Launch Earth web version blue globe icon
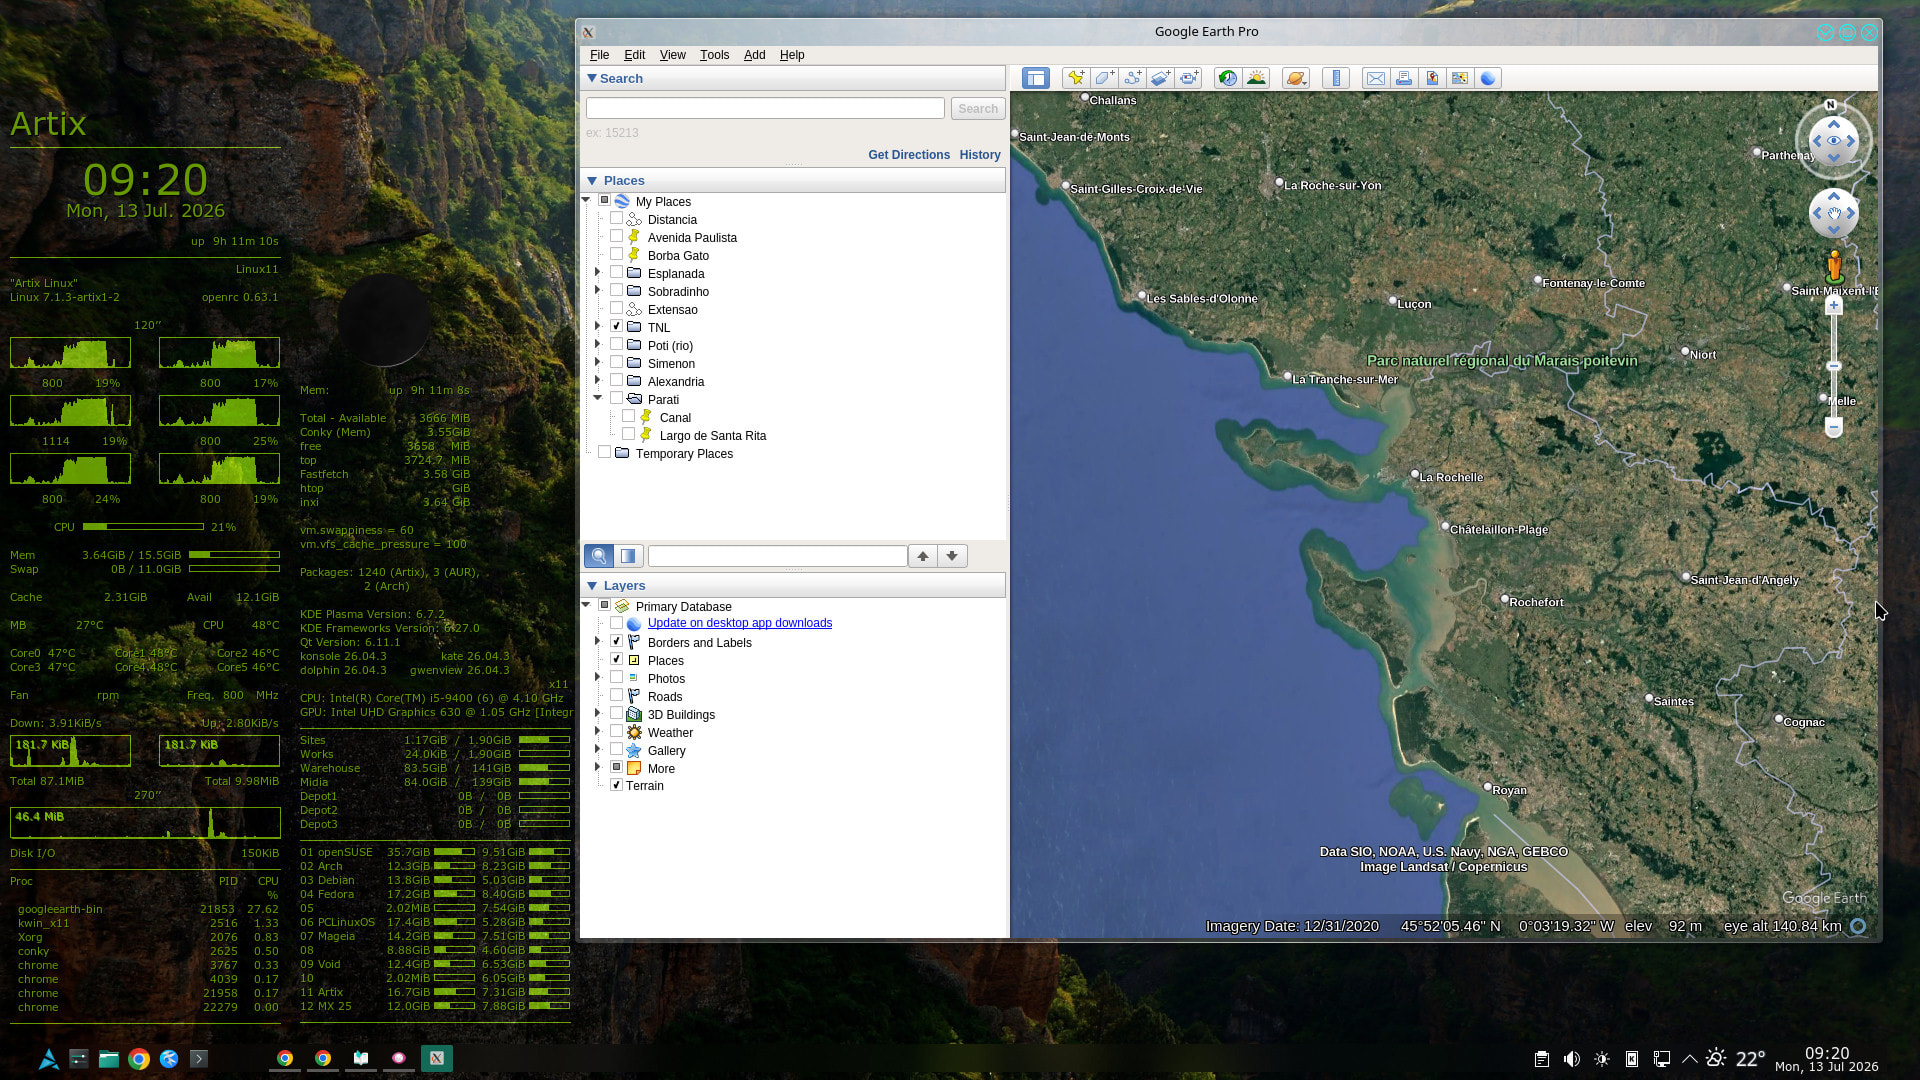The height and width of the screenshot is (1080, 1920). click(1488, 78)
